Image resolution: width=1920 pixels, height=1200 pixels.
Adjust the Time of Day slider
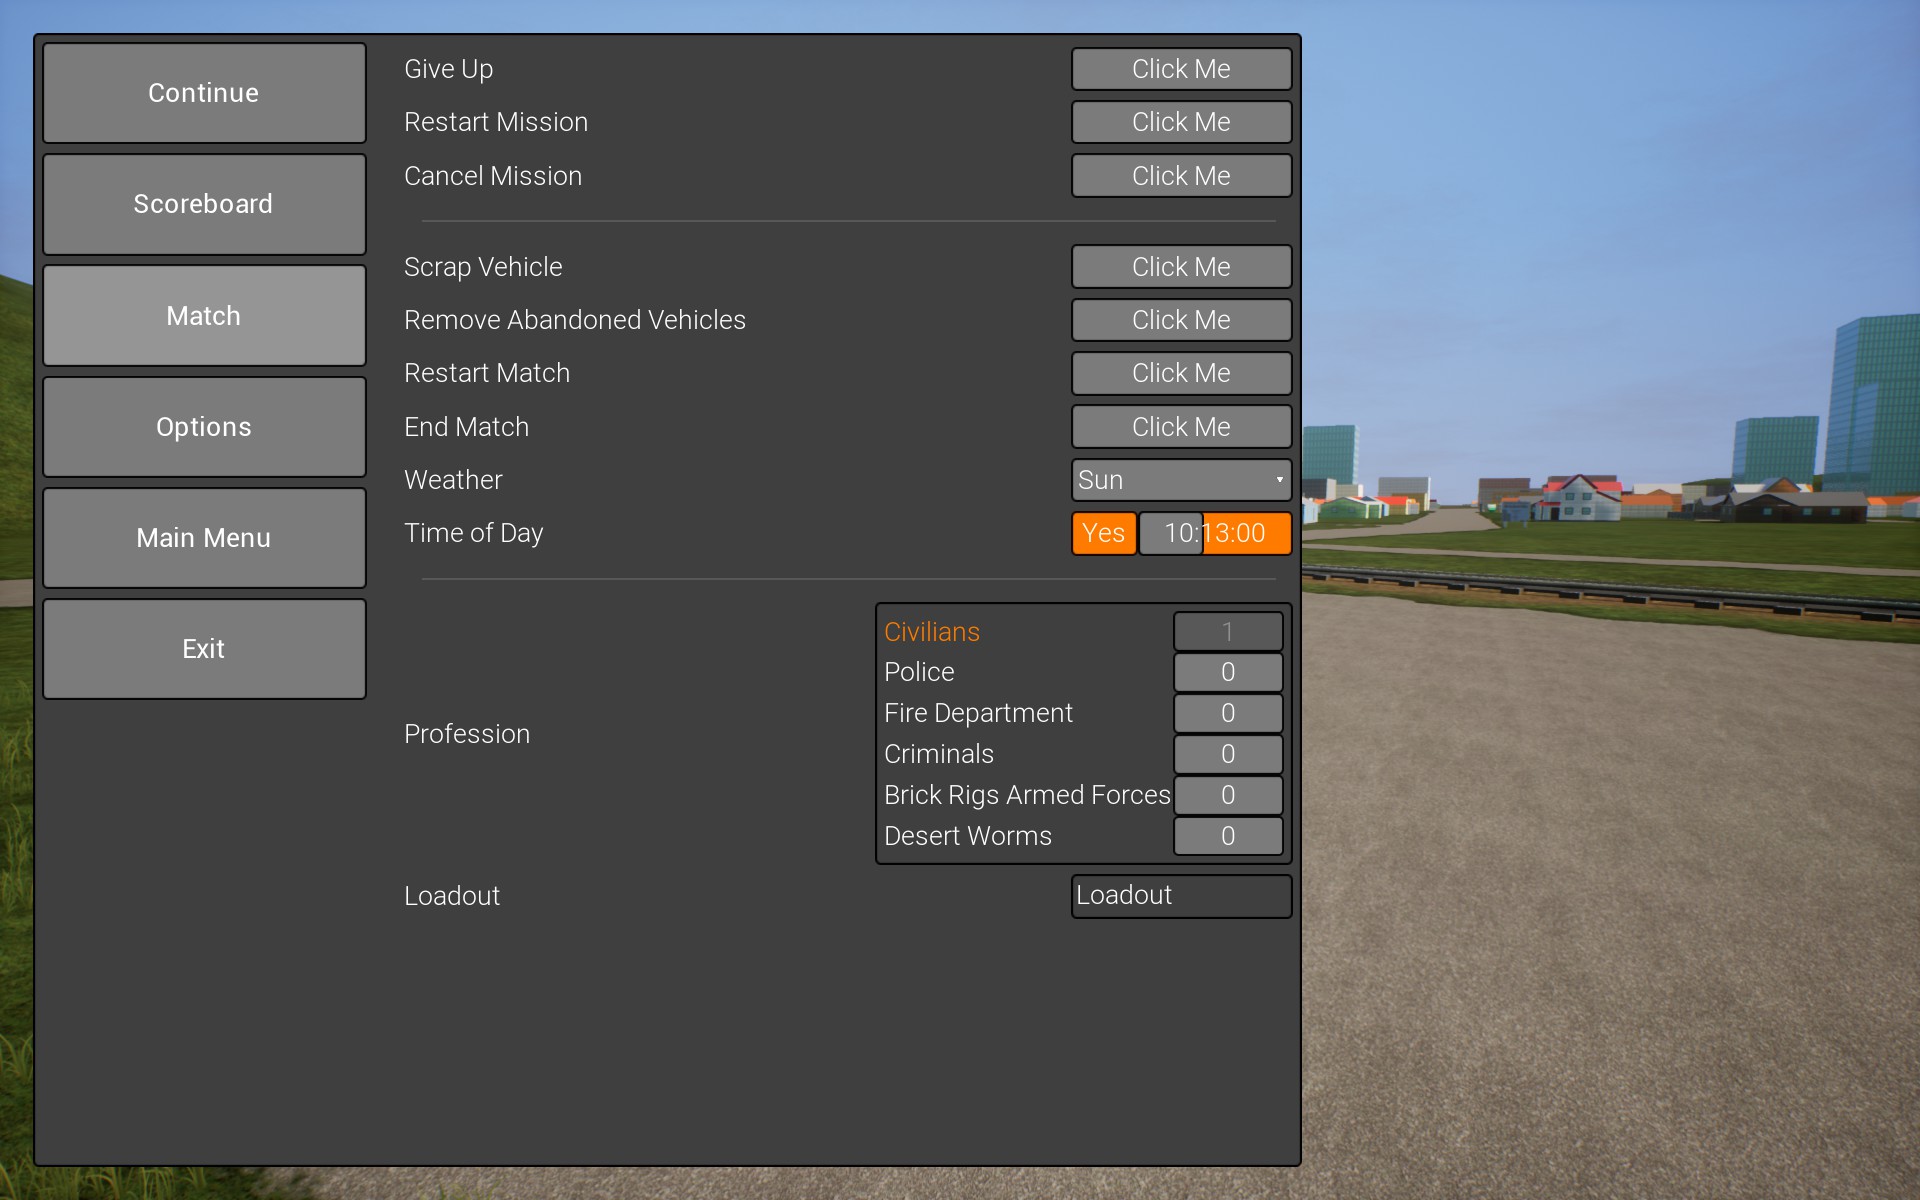click(1215, 533)
